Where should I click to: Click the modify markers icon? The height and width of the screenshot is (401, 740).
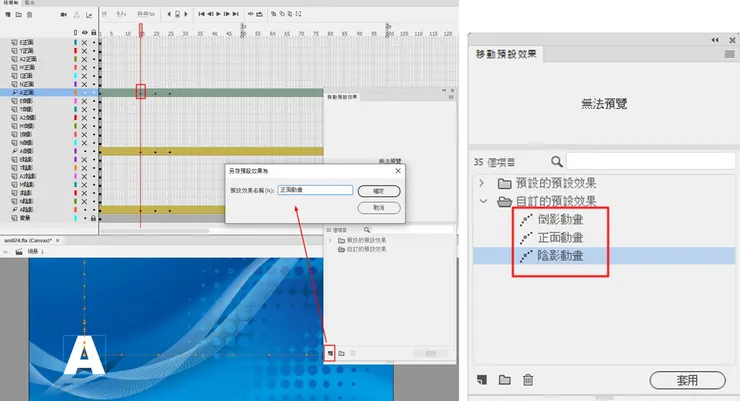[298, 14]
